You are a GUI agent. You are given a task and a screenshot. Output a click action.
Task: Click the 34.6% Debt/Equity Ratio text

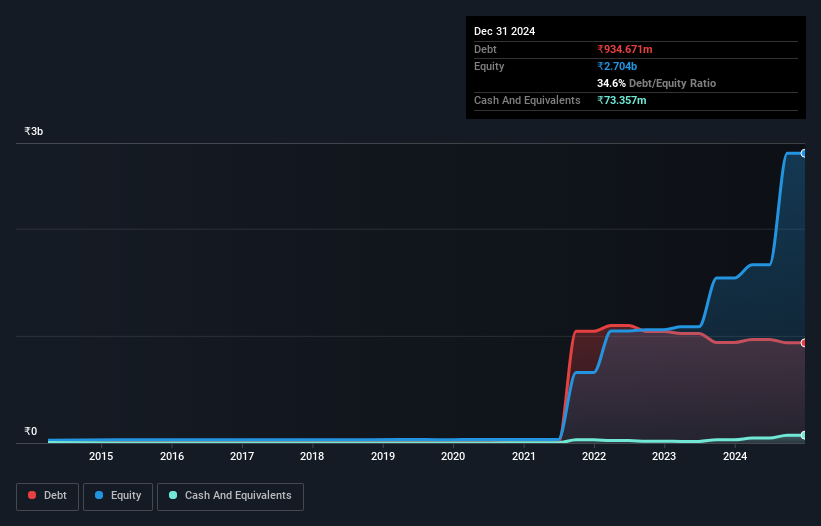point(656,83)
